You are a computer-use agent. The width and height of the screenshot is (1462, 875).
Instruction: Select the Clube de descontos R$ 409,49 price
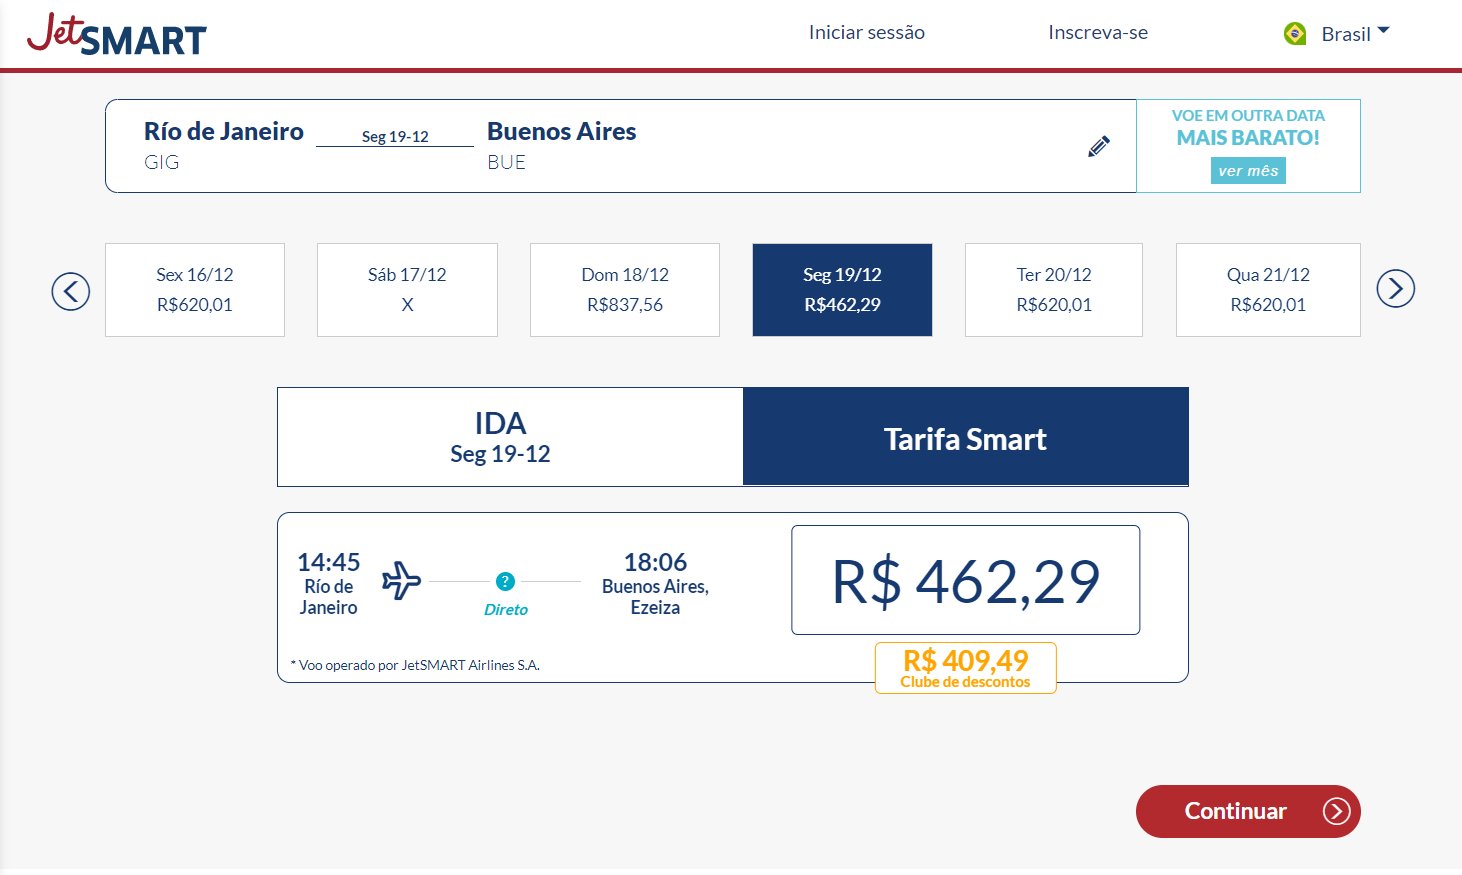pyautogui.click(x=966, y=668)
